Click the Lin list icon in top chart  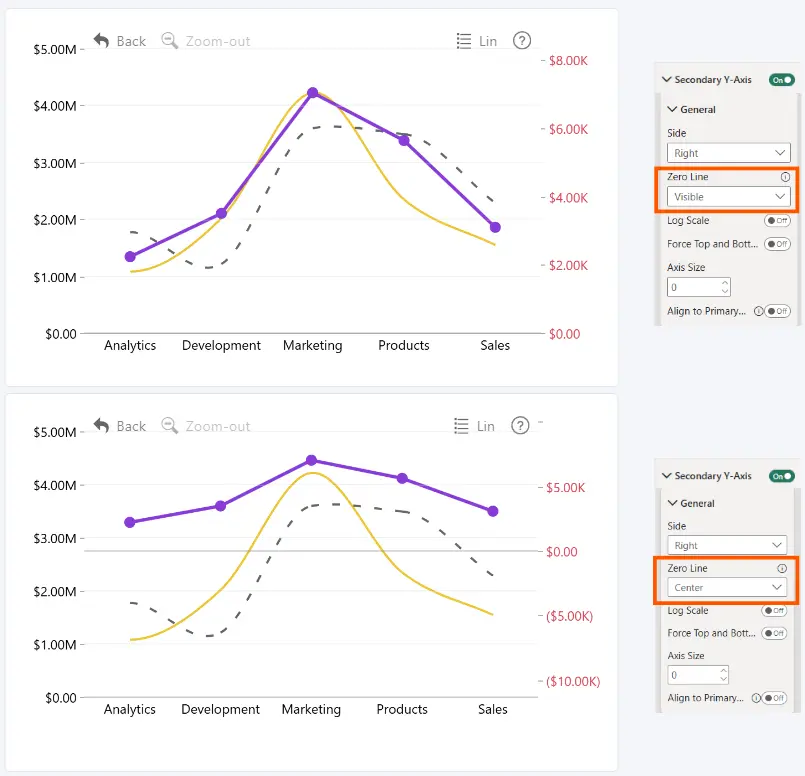pos(464,41)
